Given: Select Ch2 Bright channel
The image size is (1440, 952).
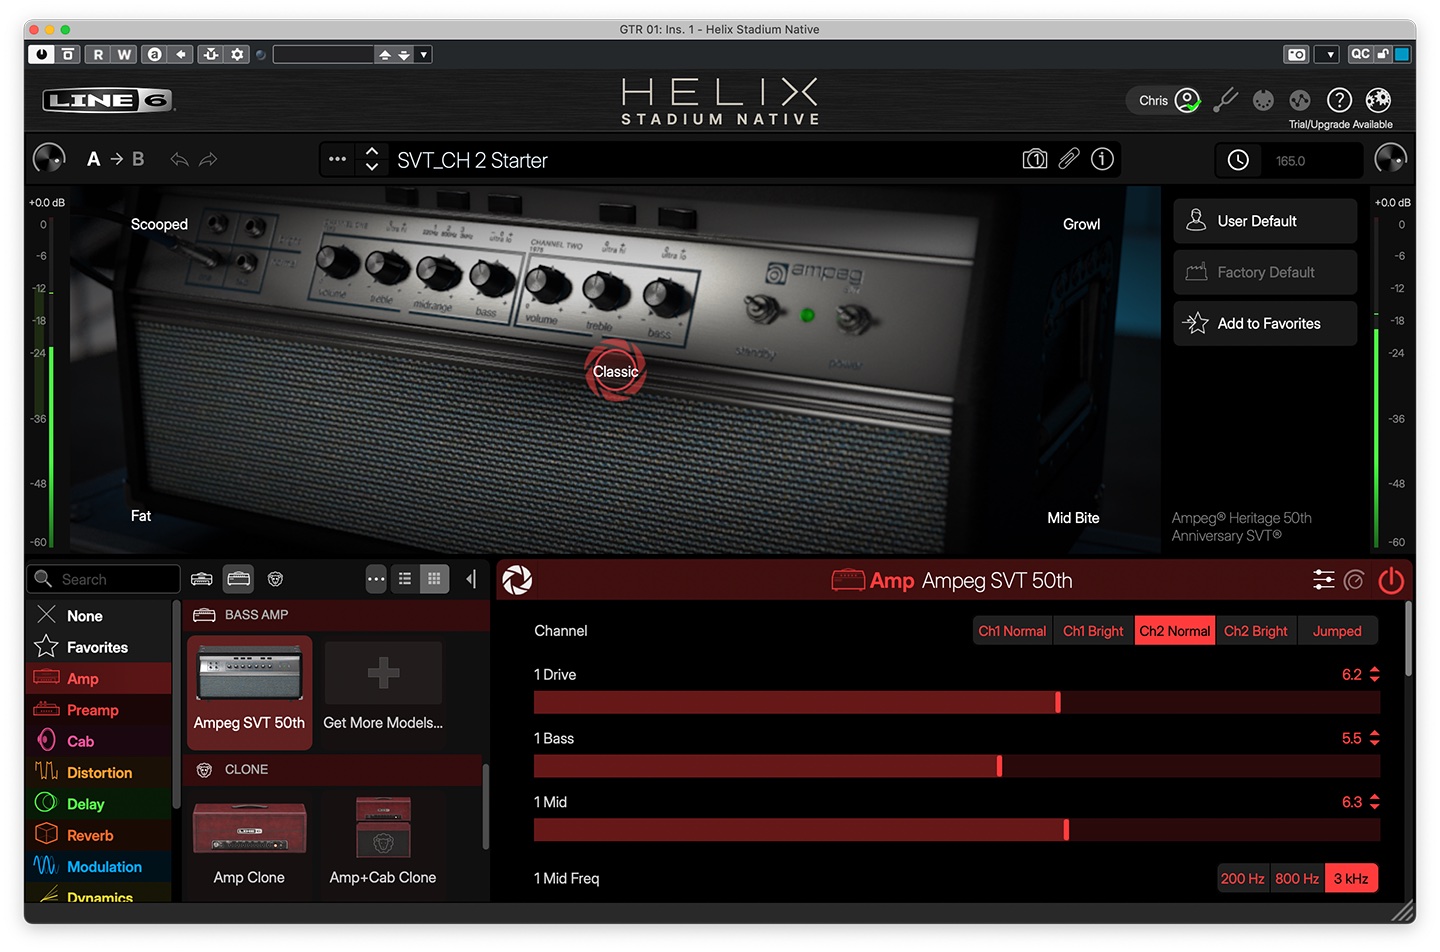Looking at the screenshot, I should pos(1256,631).
